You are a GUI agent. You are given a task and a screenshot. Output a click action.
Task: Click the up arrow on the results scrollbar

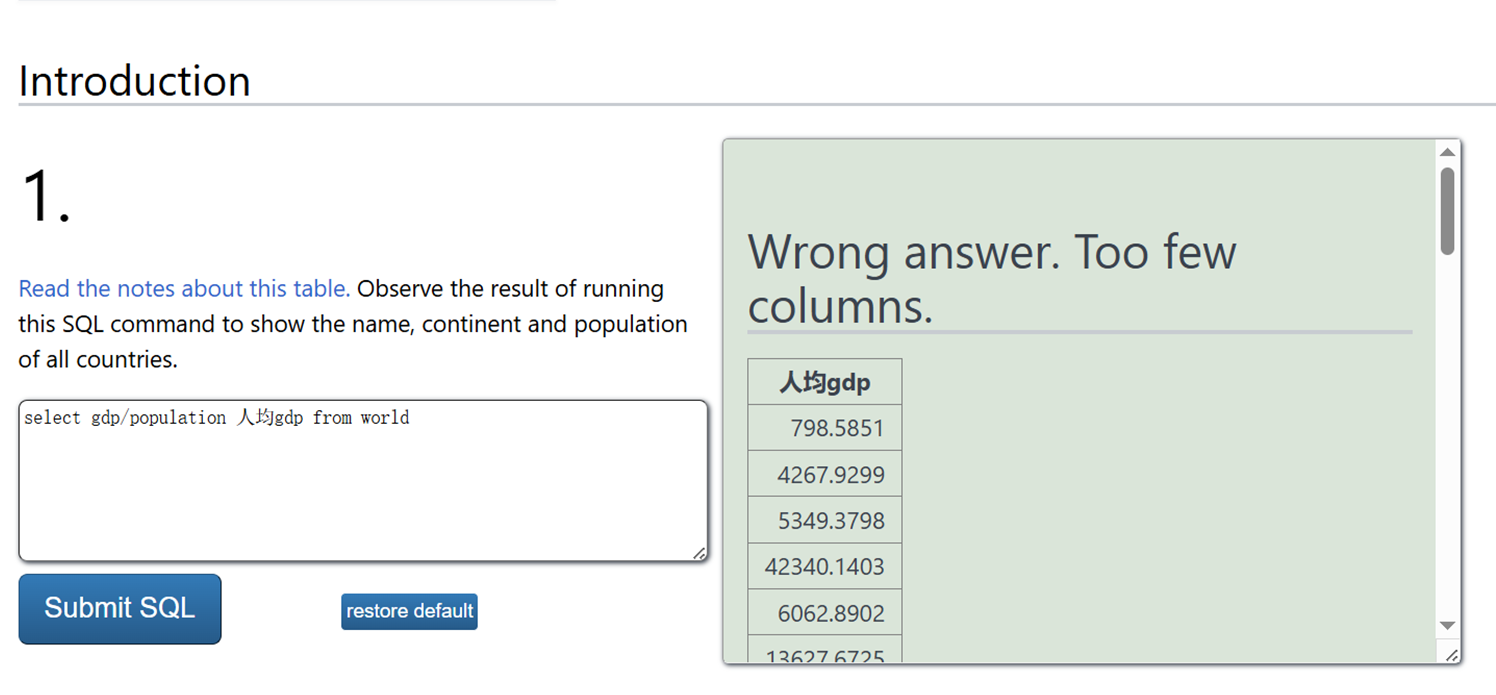[x=1447, y=150]
